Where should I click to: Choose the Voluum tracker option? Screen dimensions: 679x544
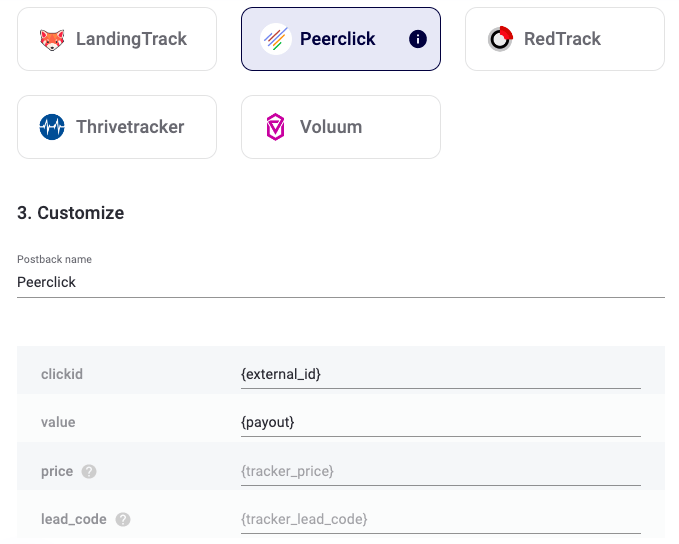click(341, 127)
